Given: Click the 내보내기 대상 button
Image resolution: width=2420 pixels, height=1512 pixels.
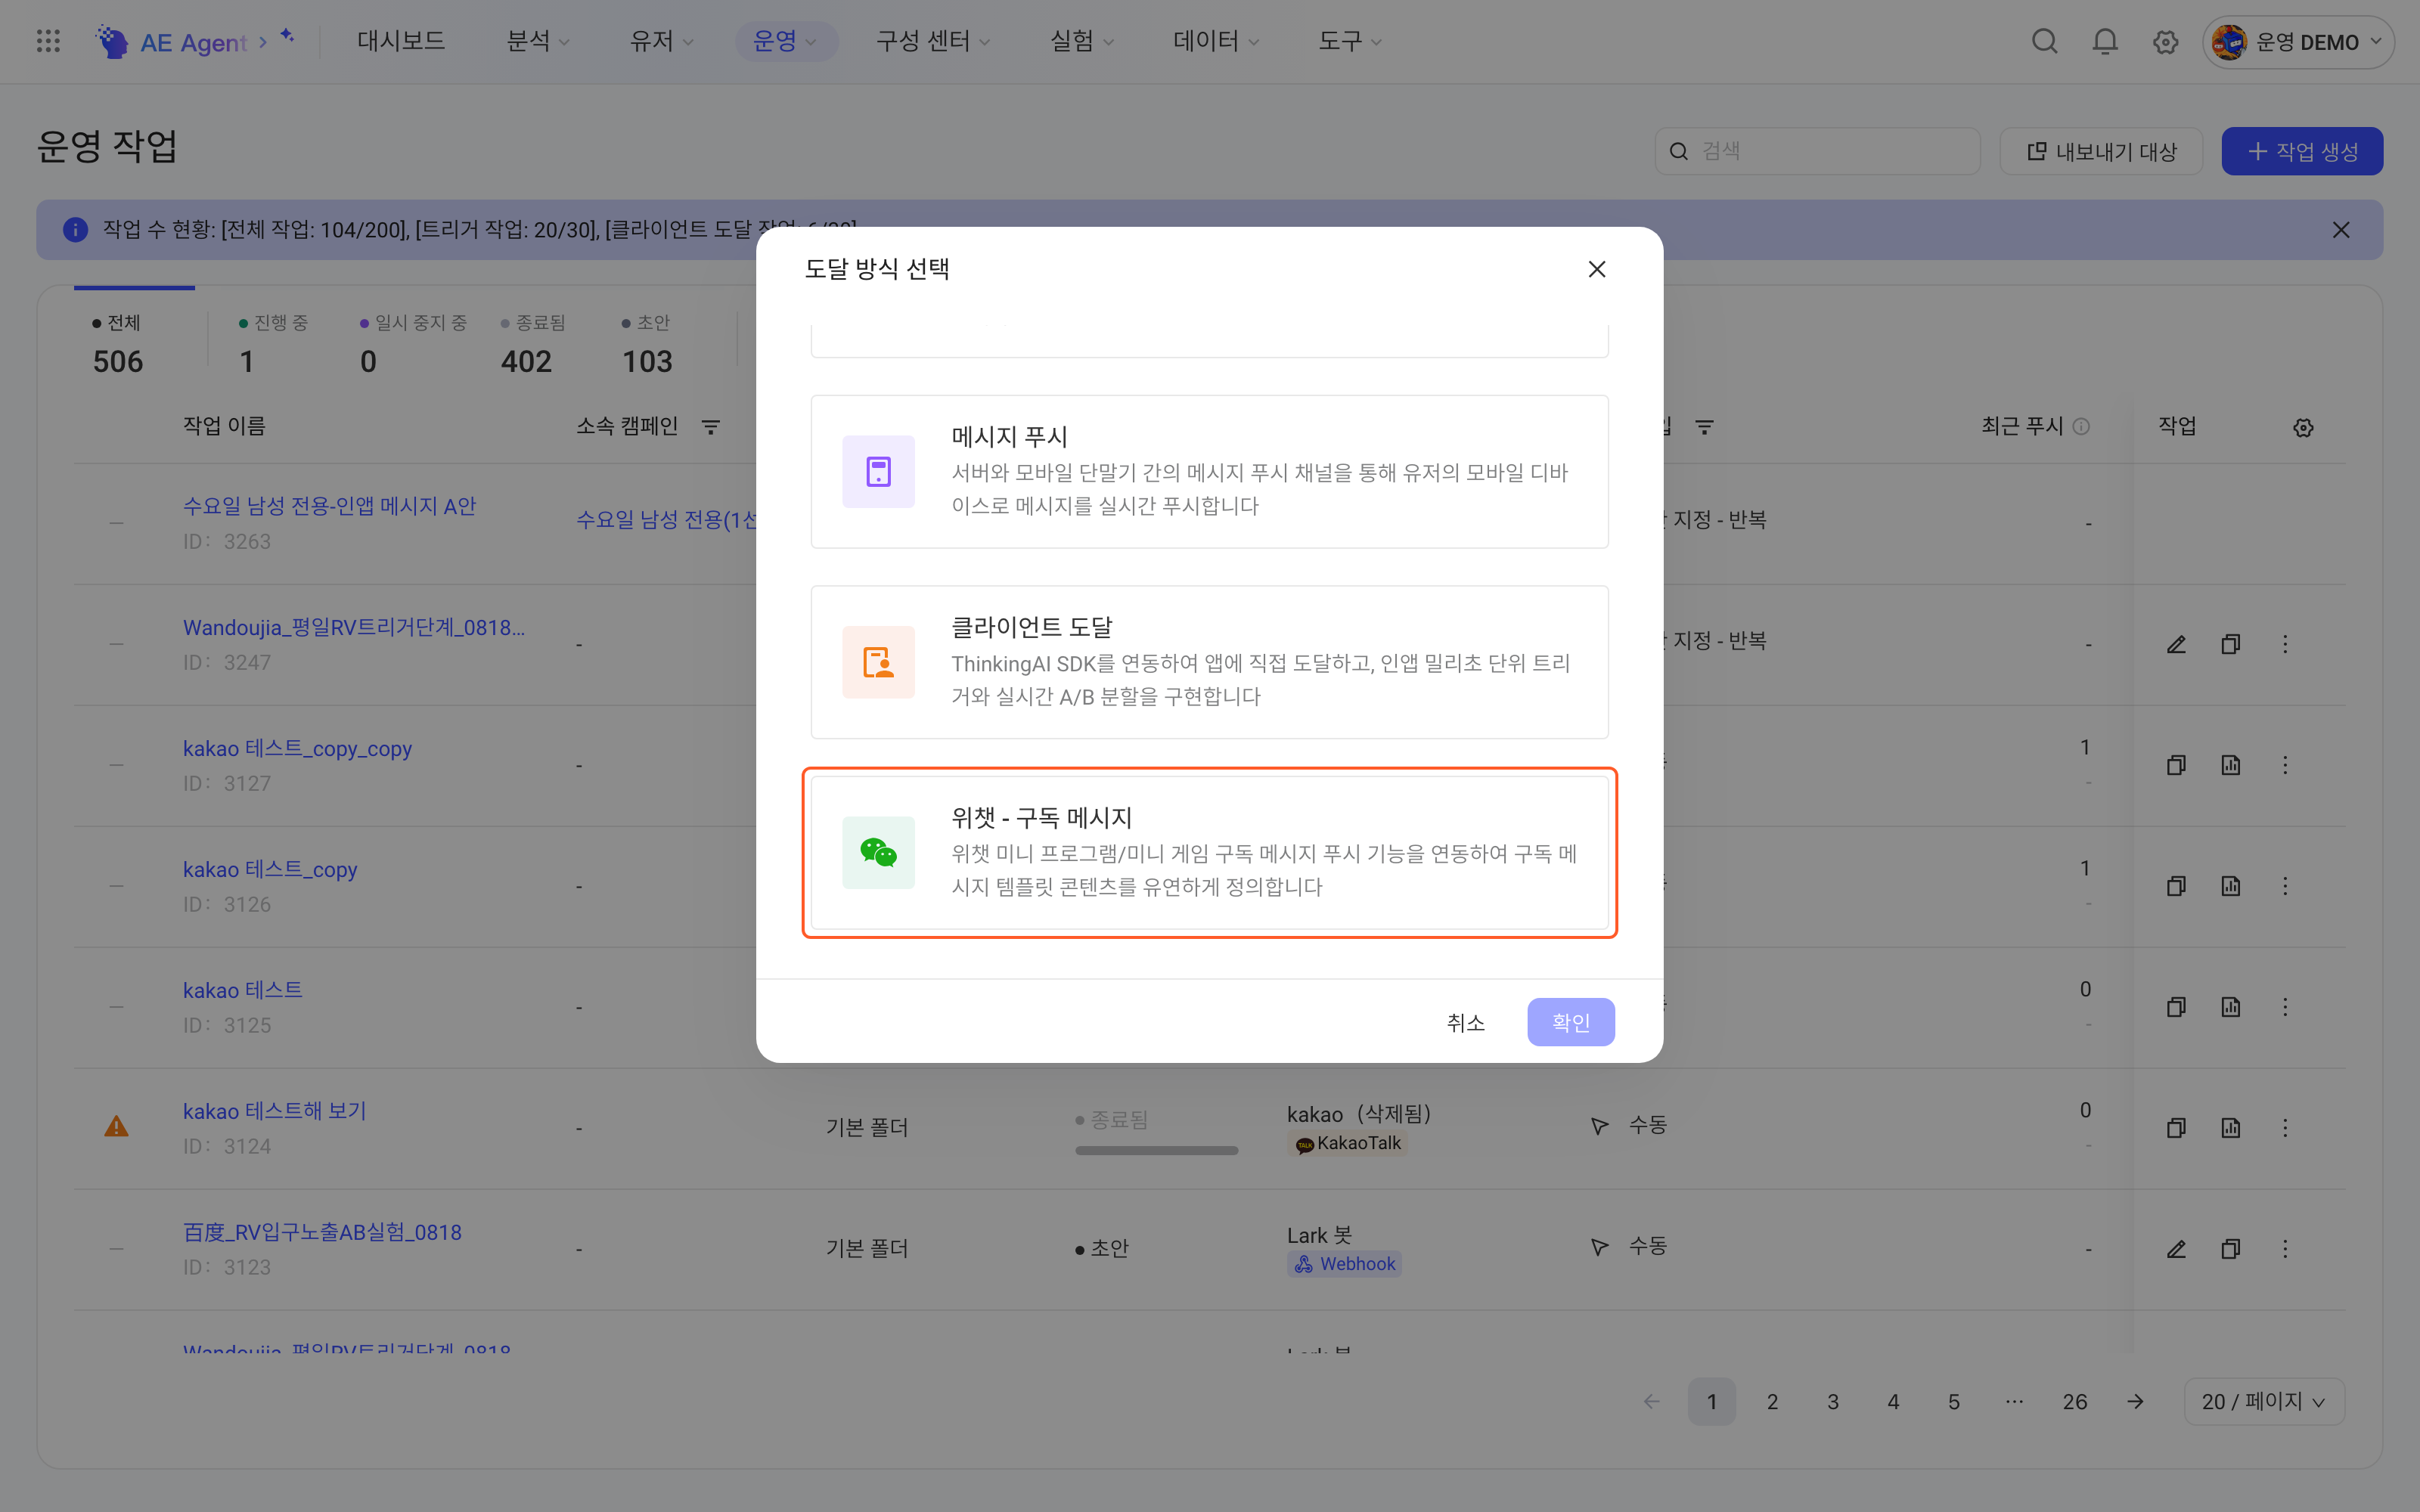Looking at the screenshot, I should [x=2101, y=151].
